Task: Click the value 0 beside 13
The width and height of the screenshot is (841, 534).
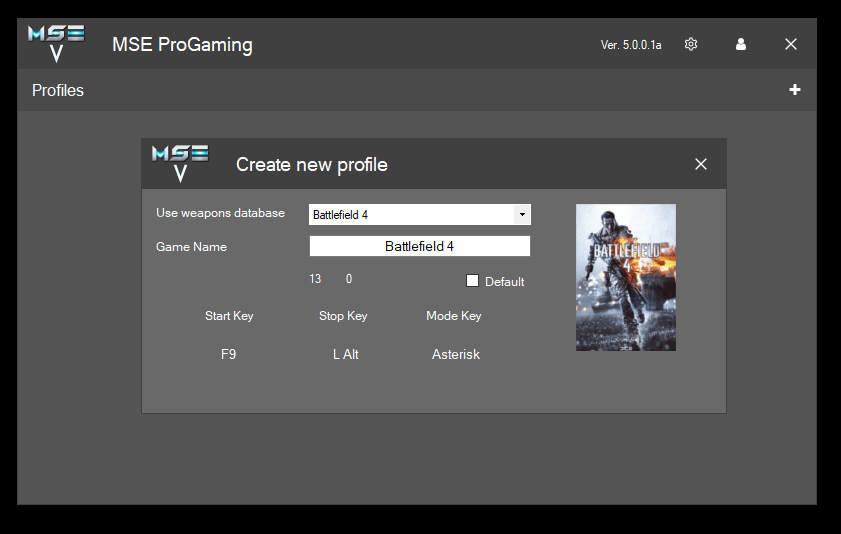Action: tap(349, 279)
